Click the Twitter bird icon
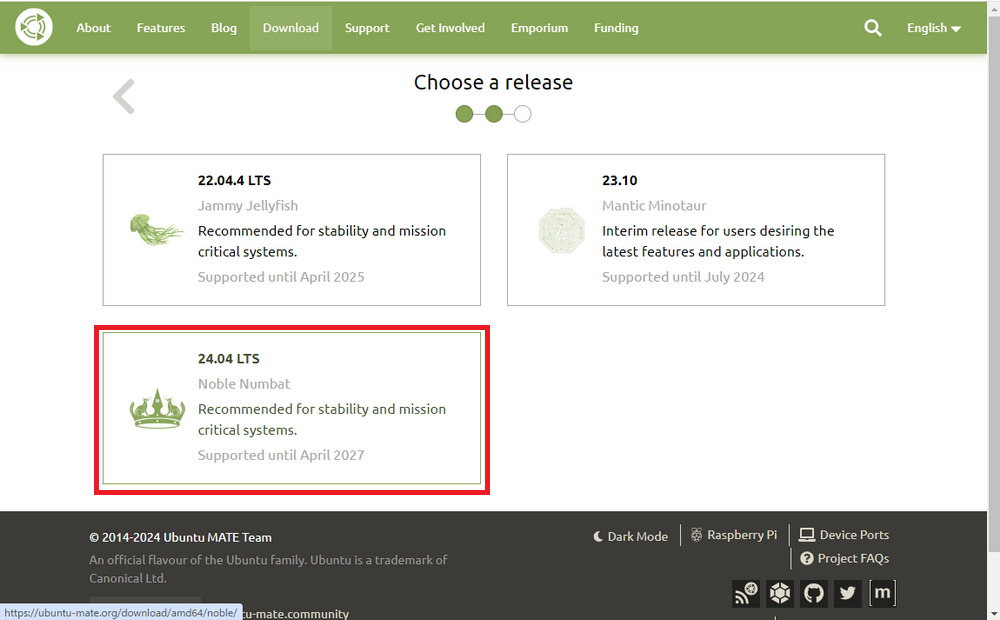 coord(847,593)
